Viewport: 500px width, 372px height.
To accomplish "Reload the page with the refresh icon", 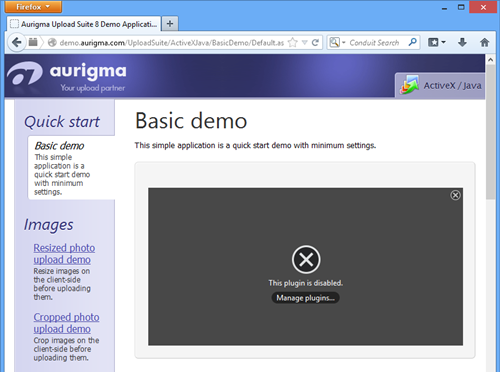I will 315,43.
